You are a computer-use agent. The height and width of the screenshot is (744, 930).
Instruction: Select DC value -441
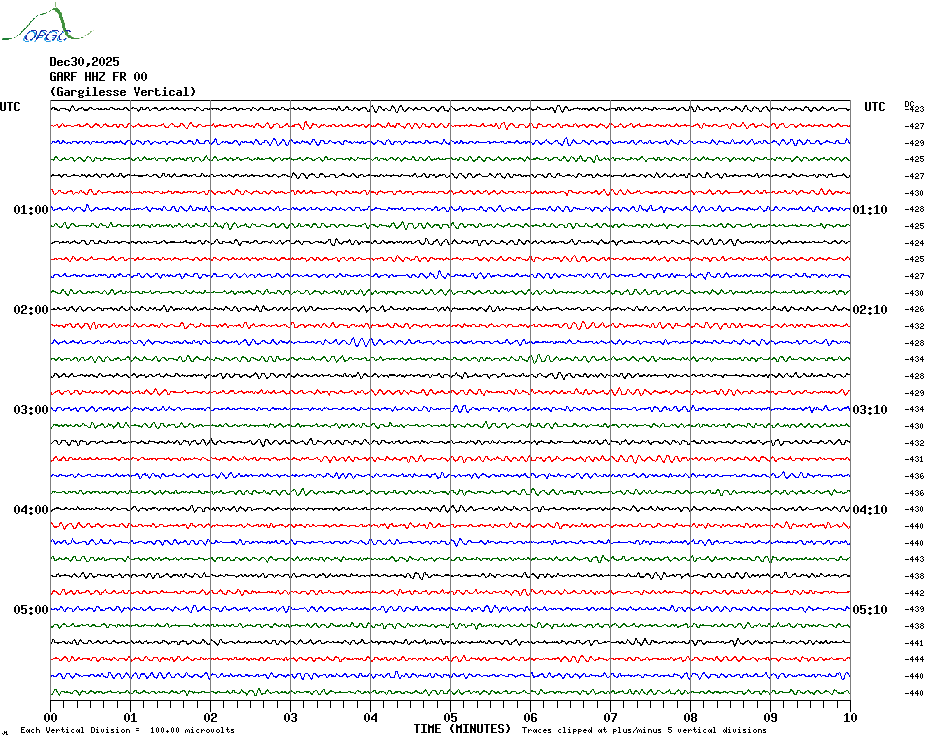point(915,643)
